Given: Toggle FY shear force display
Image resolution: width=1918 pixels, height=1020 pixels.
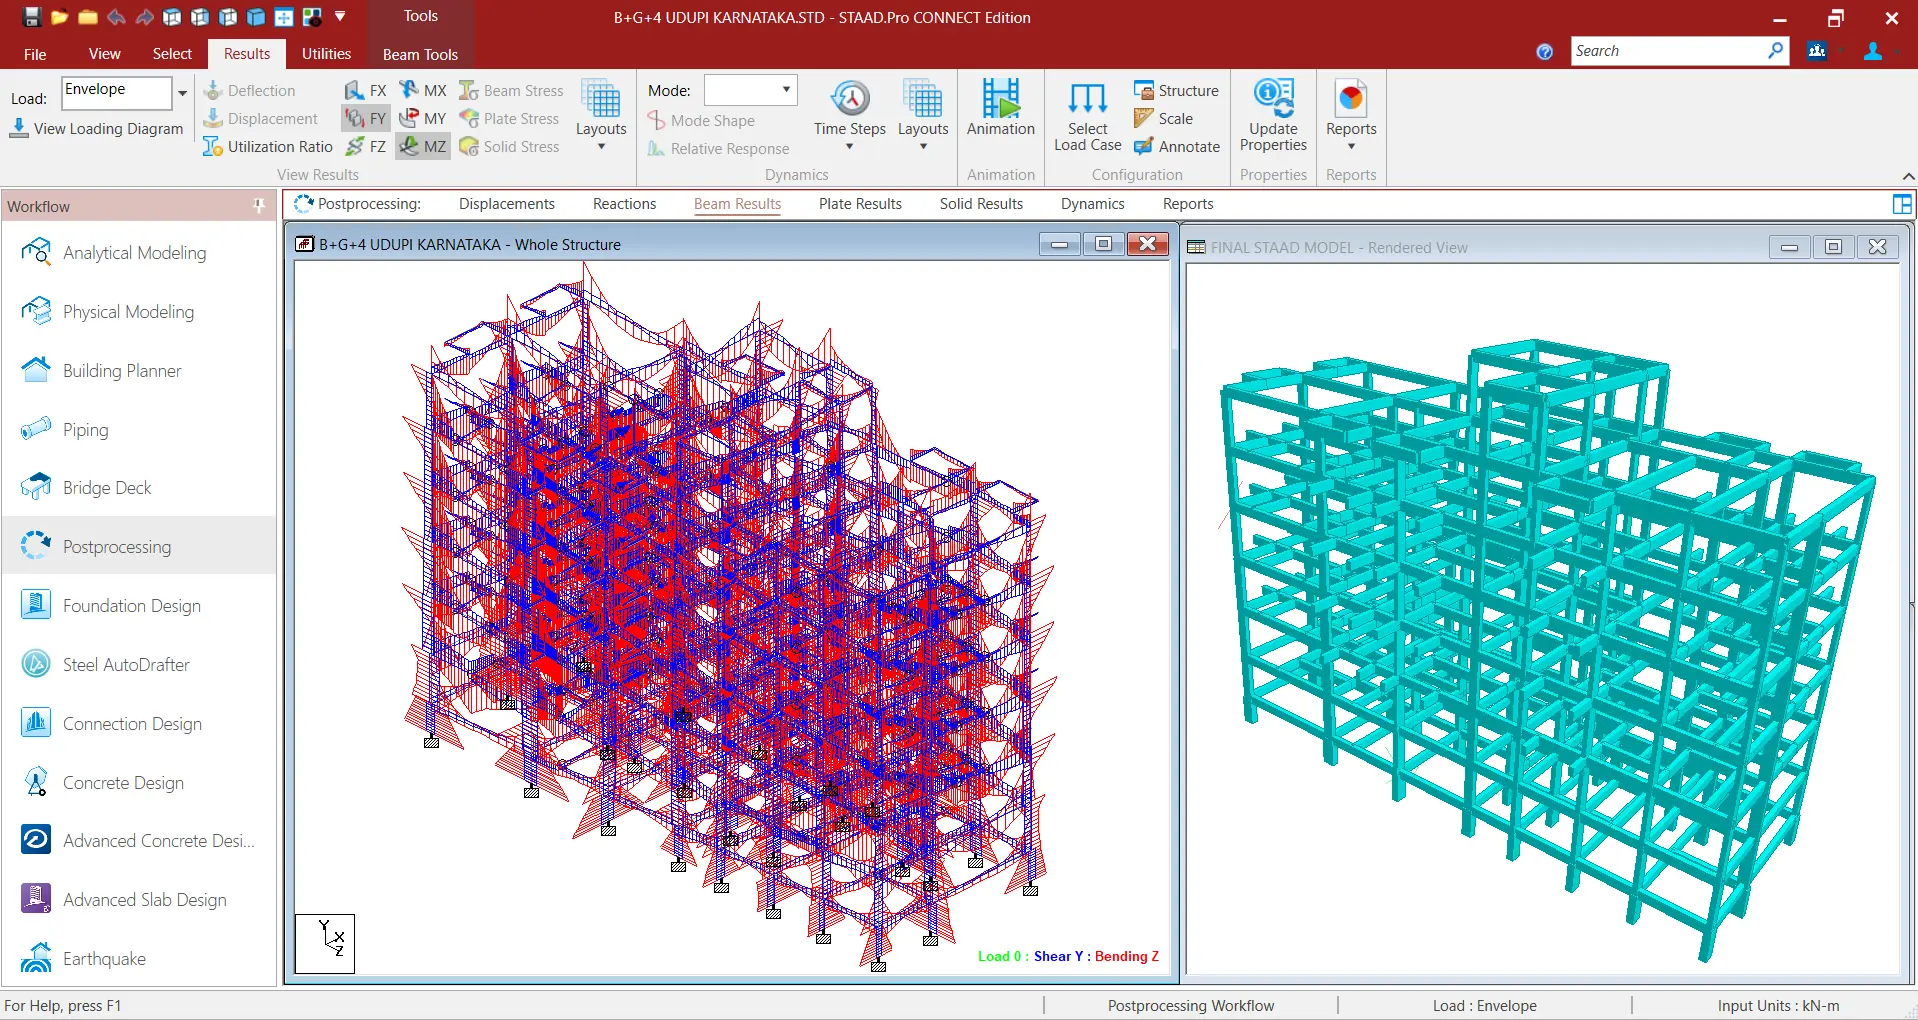Looking at the screenshot, I should pyautogui.click(x=366, y=118).
